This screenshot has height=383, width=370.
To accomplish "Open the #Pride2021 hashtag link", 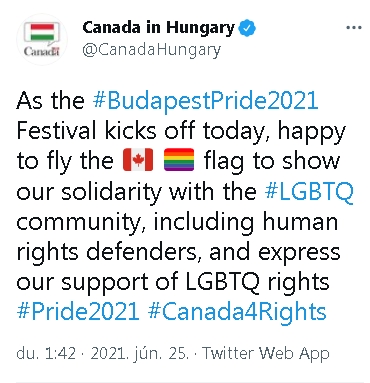I will click(78, 312).
